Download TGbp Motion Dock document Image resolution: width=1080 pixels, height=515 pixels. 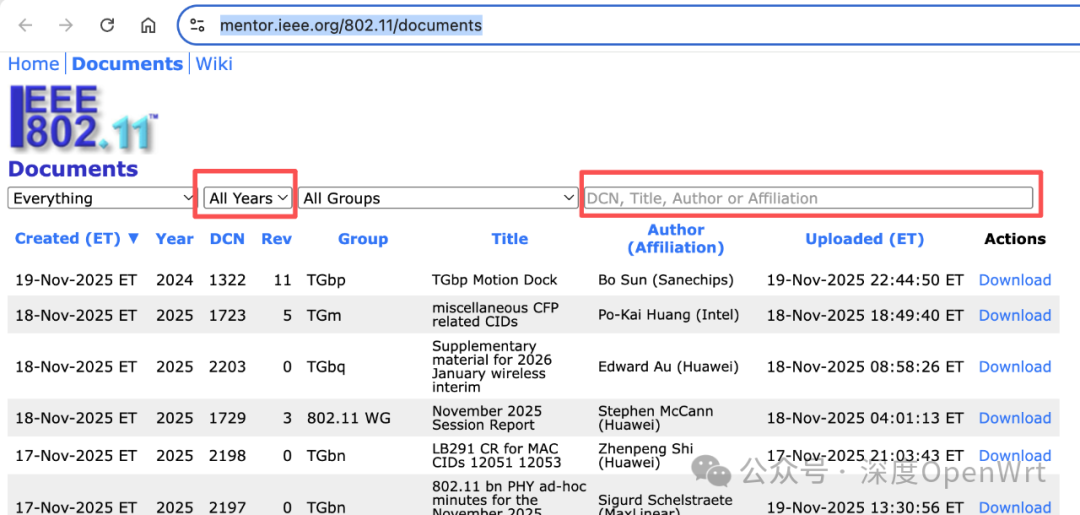coord(1015,280)
